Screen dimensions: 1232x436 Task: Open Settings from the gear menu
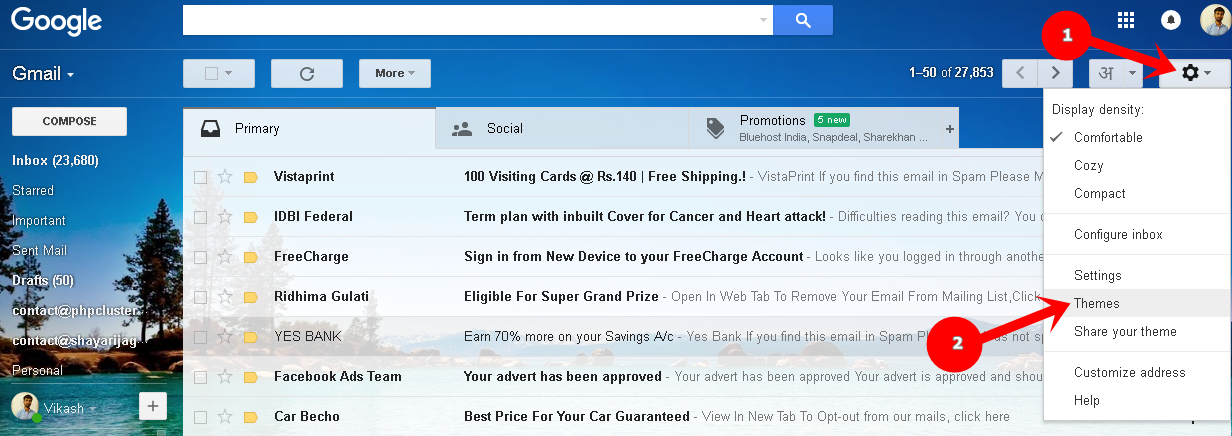pos(1097,275)
